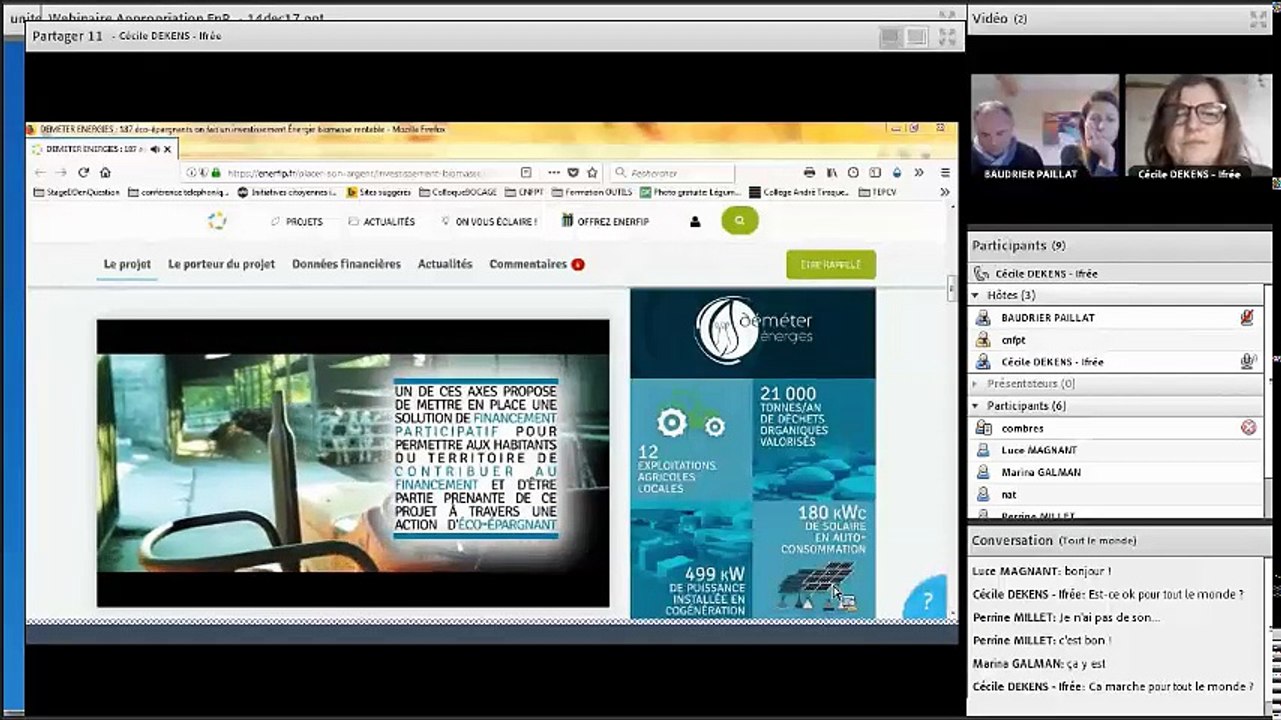This screenshot has width=1281, height=720.
Task: Click the user account icon on Enerfip
Action: click(x=695, y=222)
